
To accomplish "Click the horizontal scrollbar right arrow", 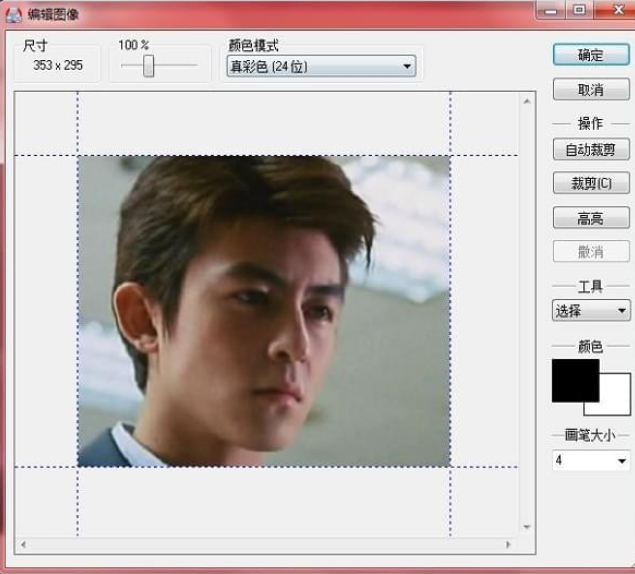I will point(508,544).
